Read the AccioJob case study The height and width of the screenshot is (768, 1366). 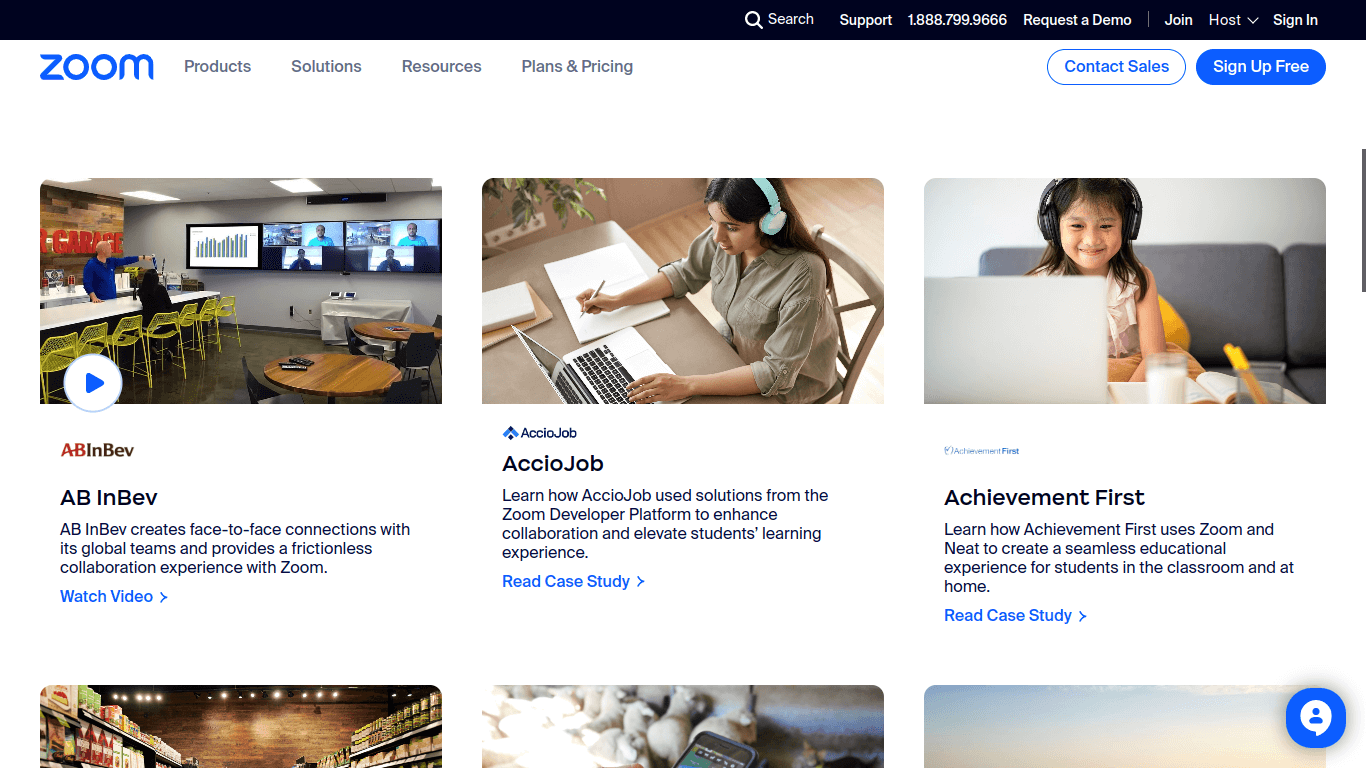pyautogui.click(x=573, y=582)
